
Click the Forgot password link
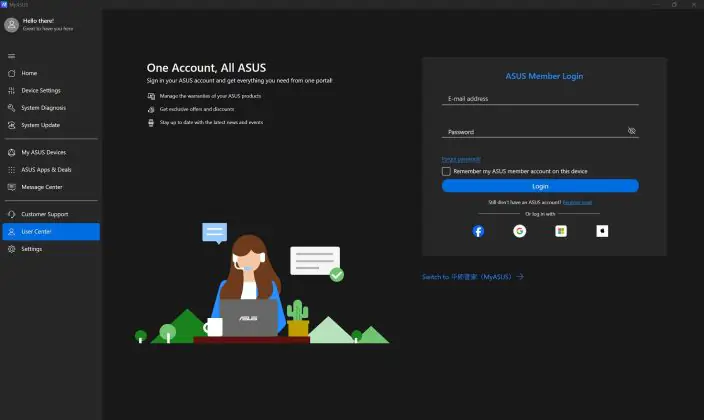[461, 159]
